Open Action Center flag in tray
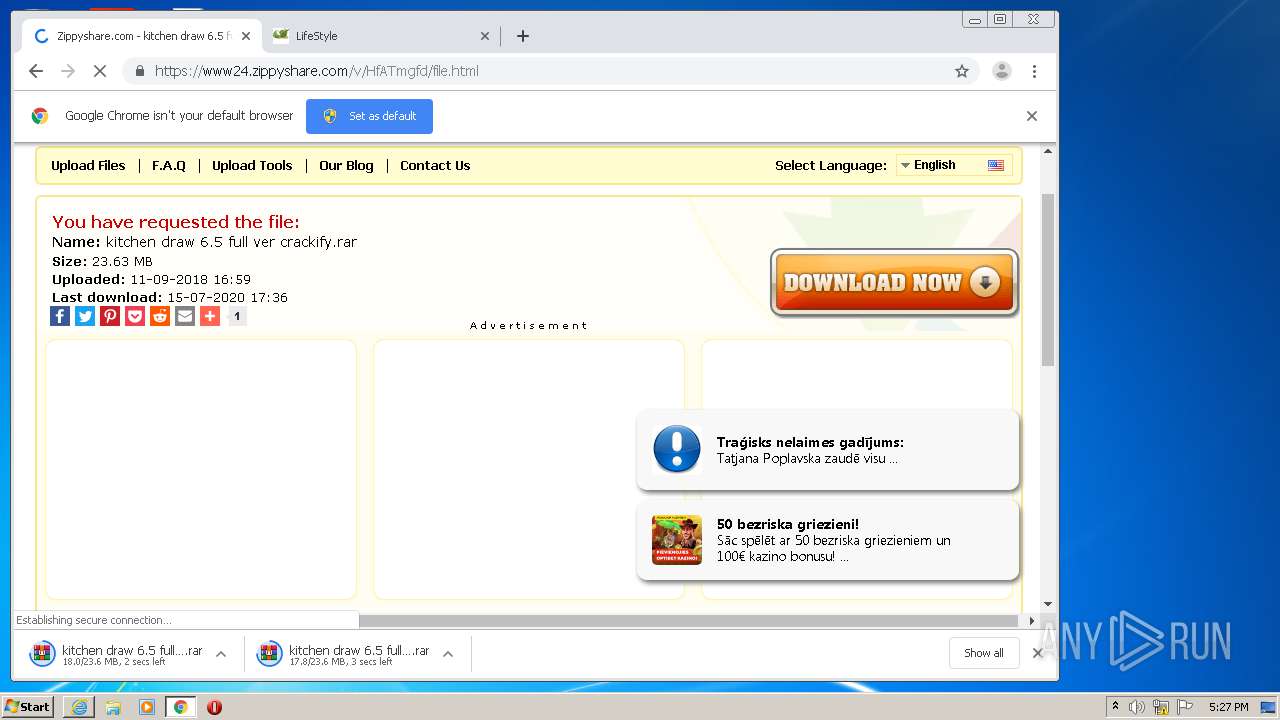Viewport: 1280px width, 720px height. tap(1185, 707)
